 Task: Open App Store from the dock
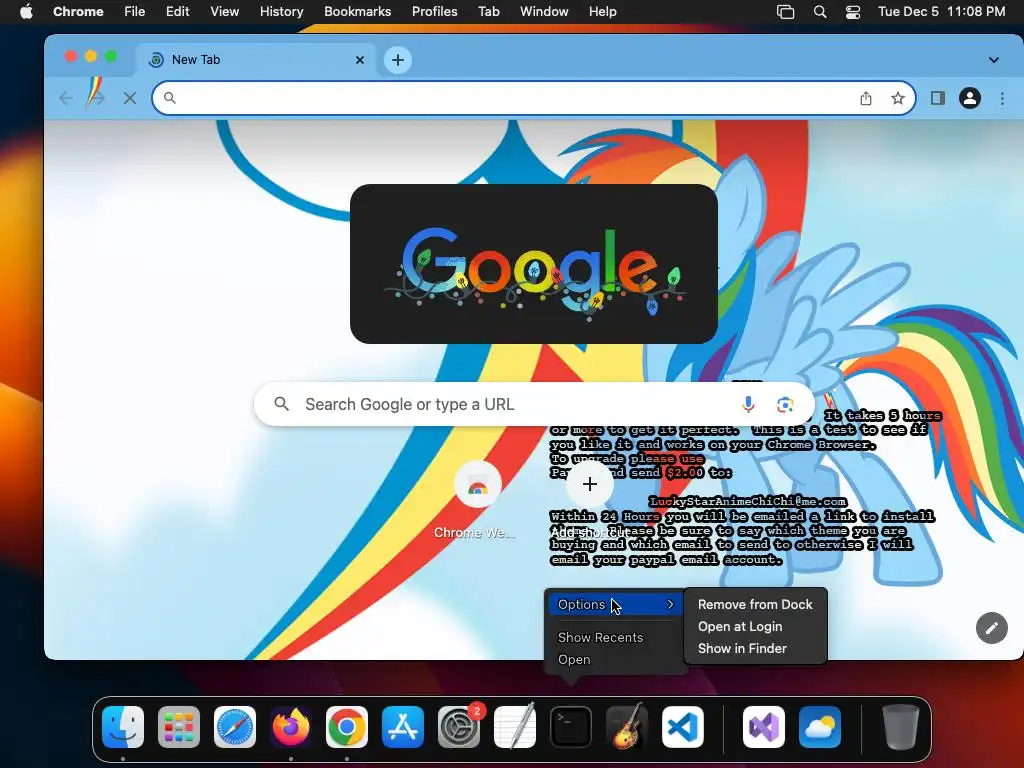pos(403,727)
